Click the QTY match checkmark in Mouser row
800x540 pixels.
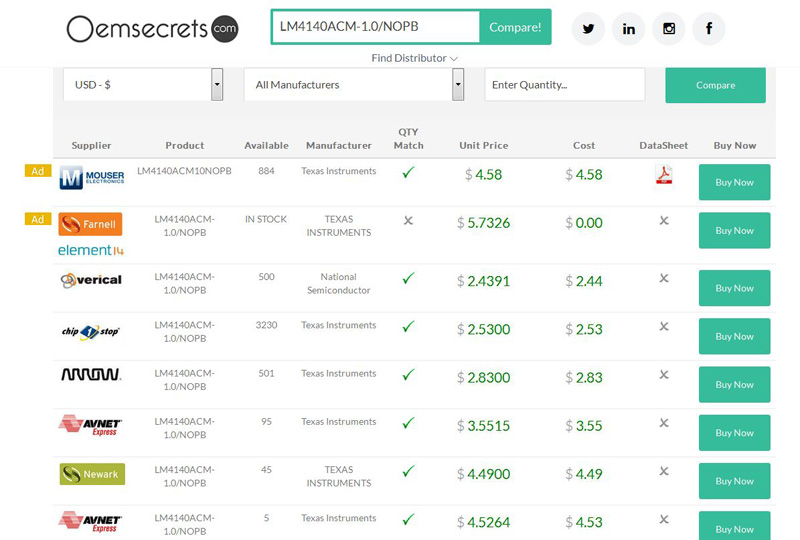click(408, 173)
